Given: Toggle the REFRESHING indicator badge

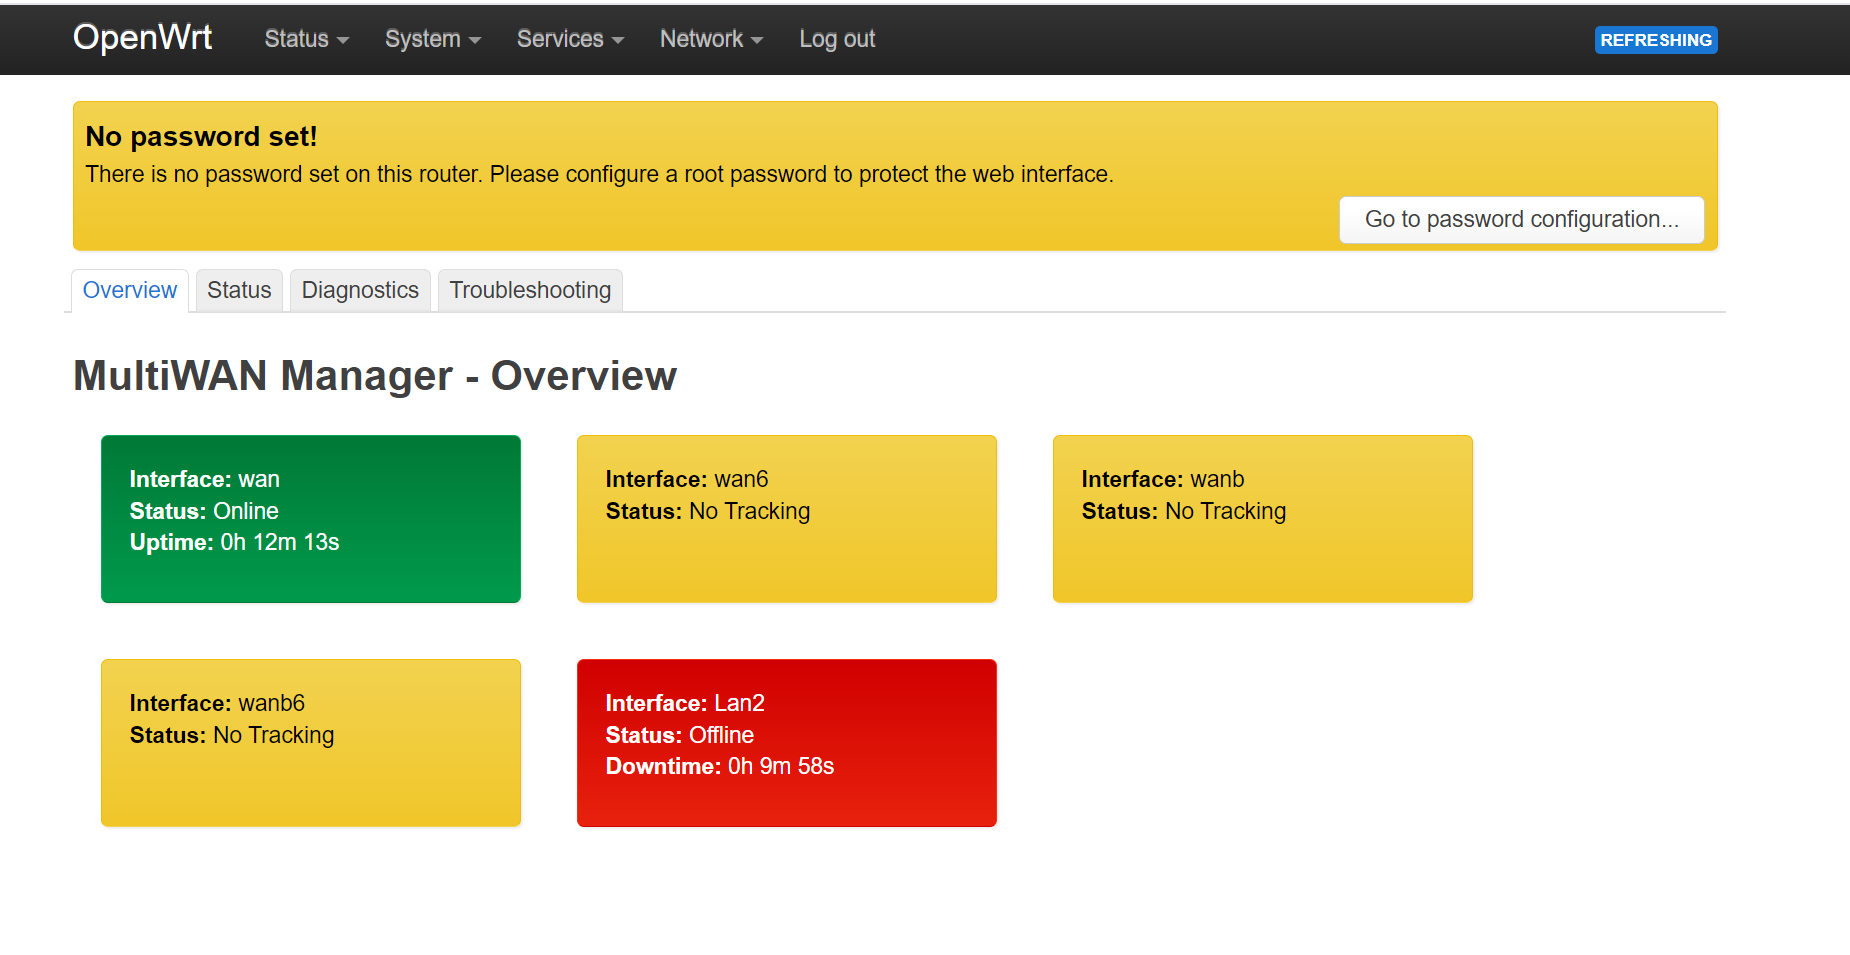Looking at the screenshot, I should [x=1655, y=40].
